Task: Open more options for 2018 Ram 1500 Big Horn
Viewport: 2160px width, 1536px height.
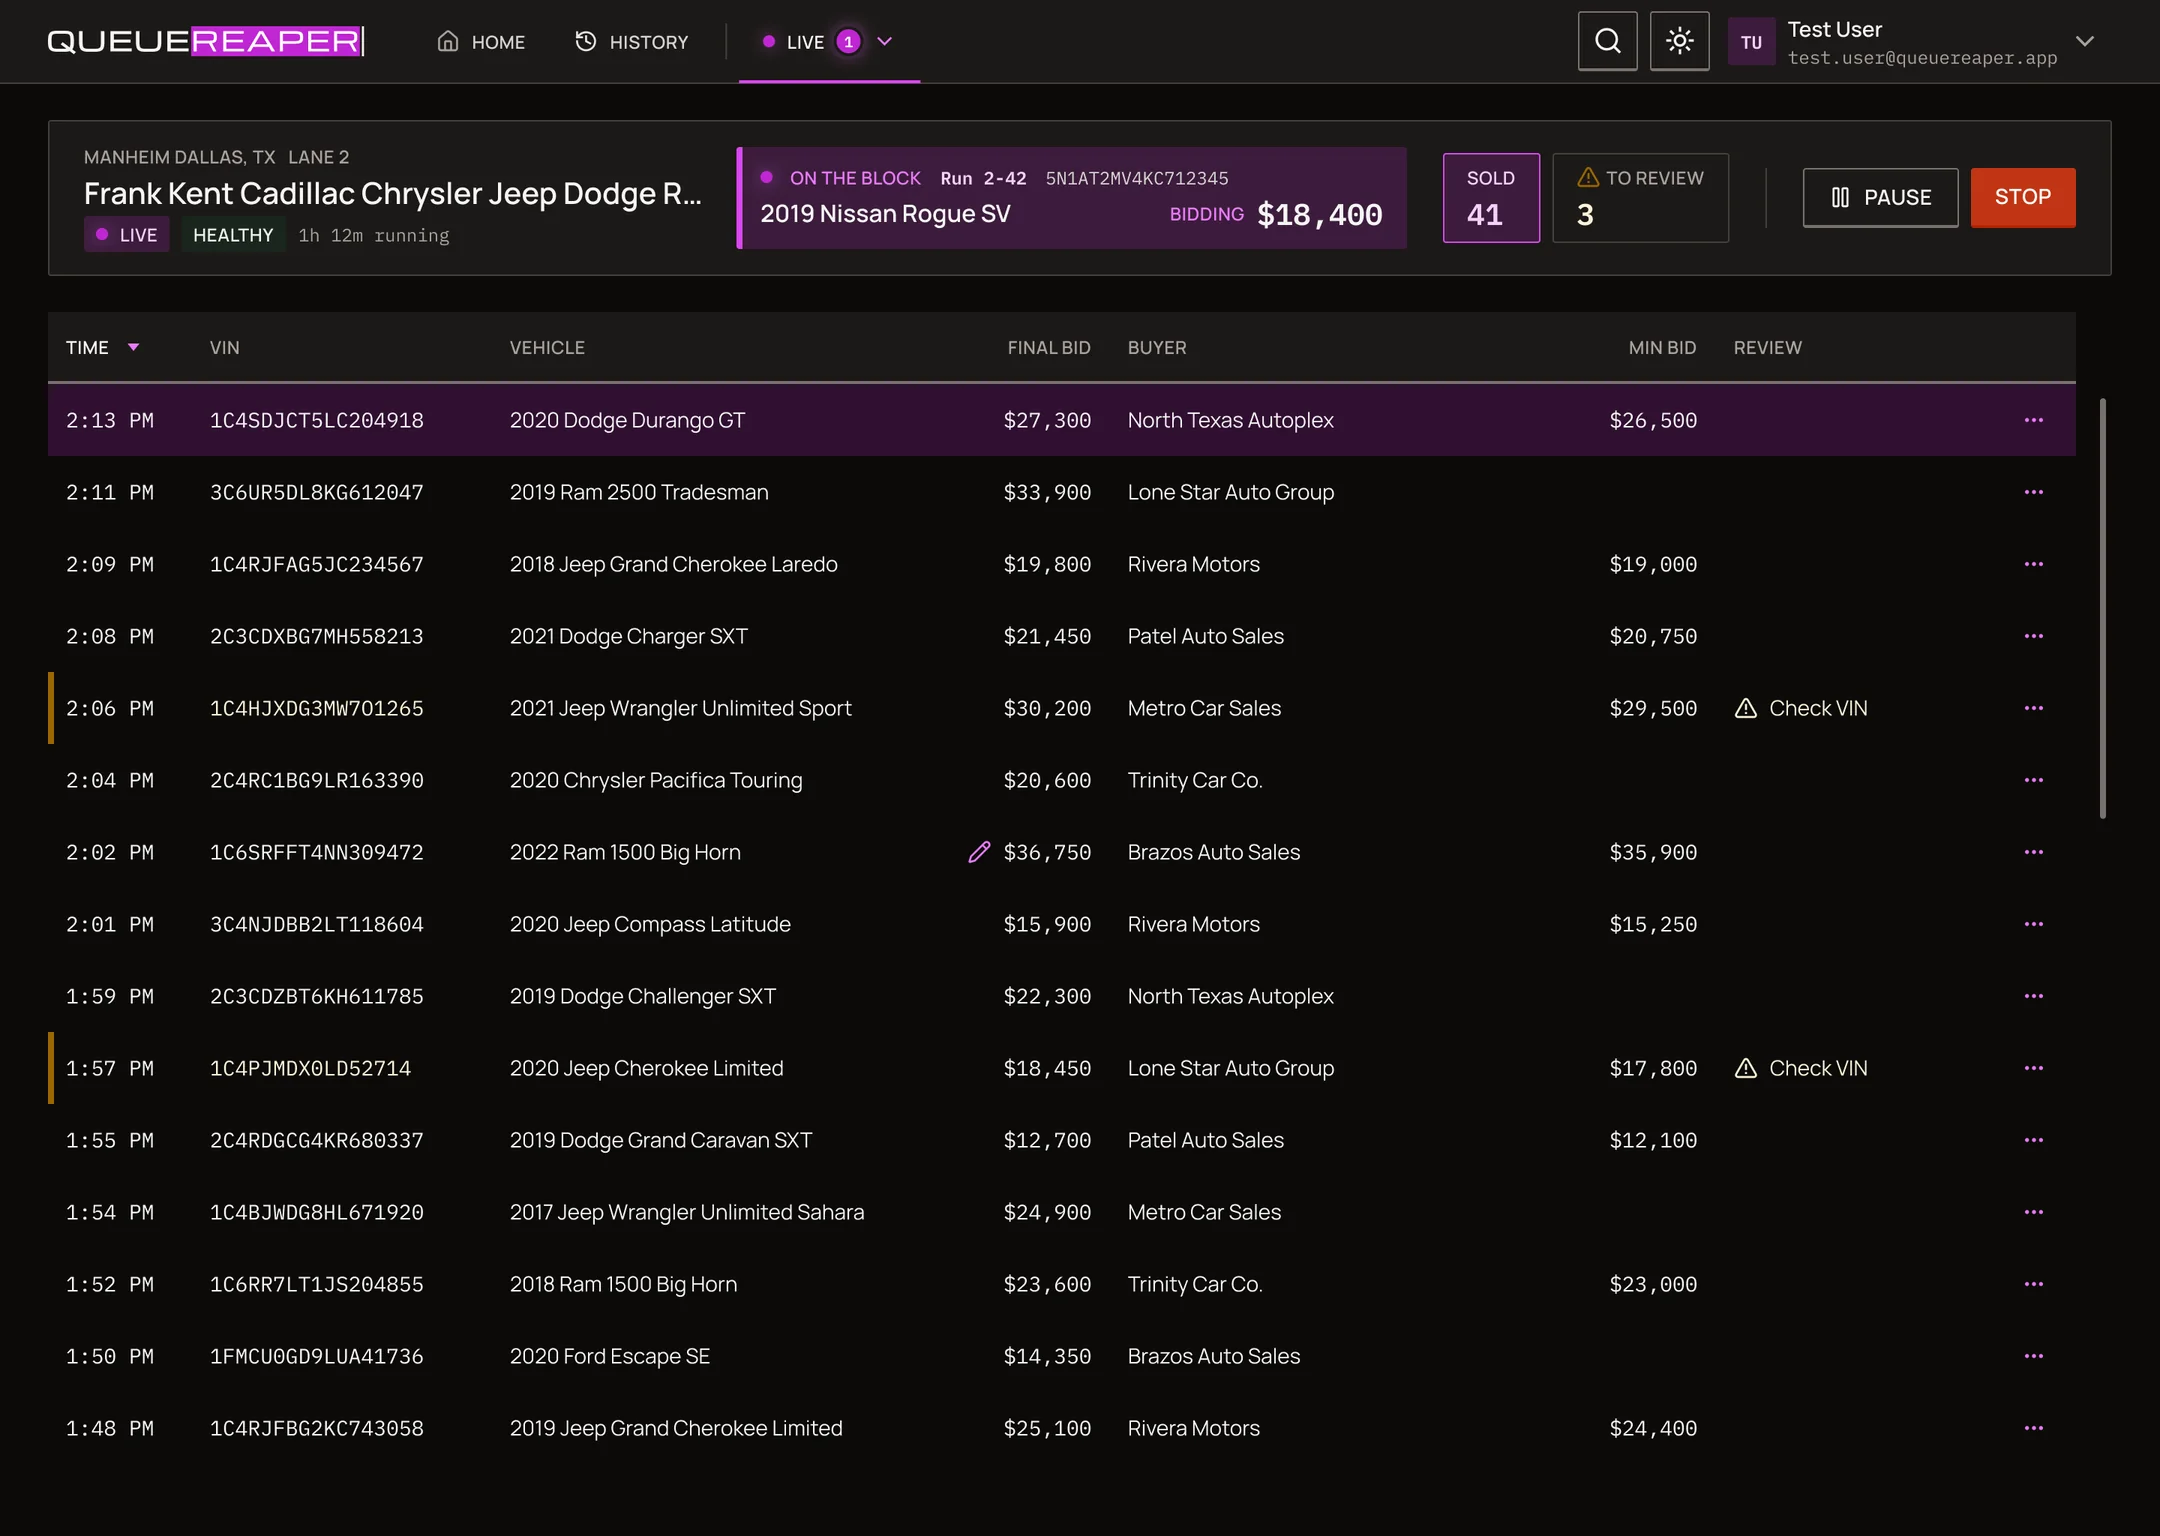Action: [x=2033, y=1284]
